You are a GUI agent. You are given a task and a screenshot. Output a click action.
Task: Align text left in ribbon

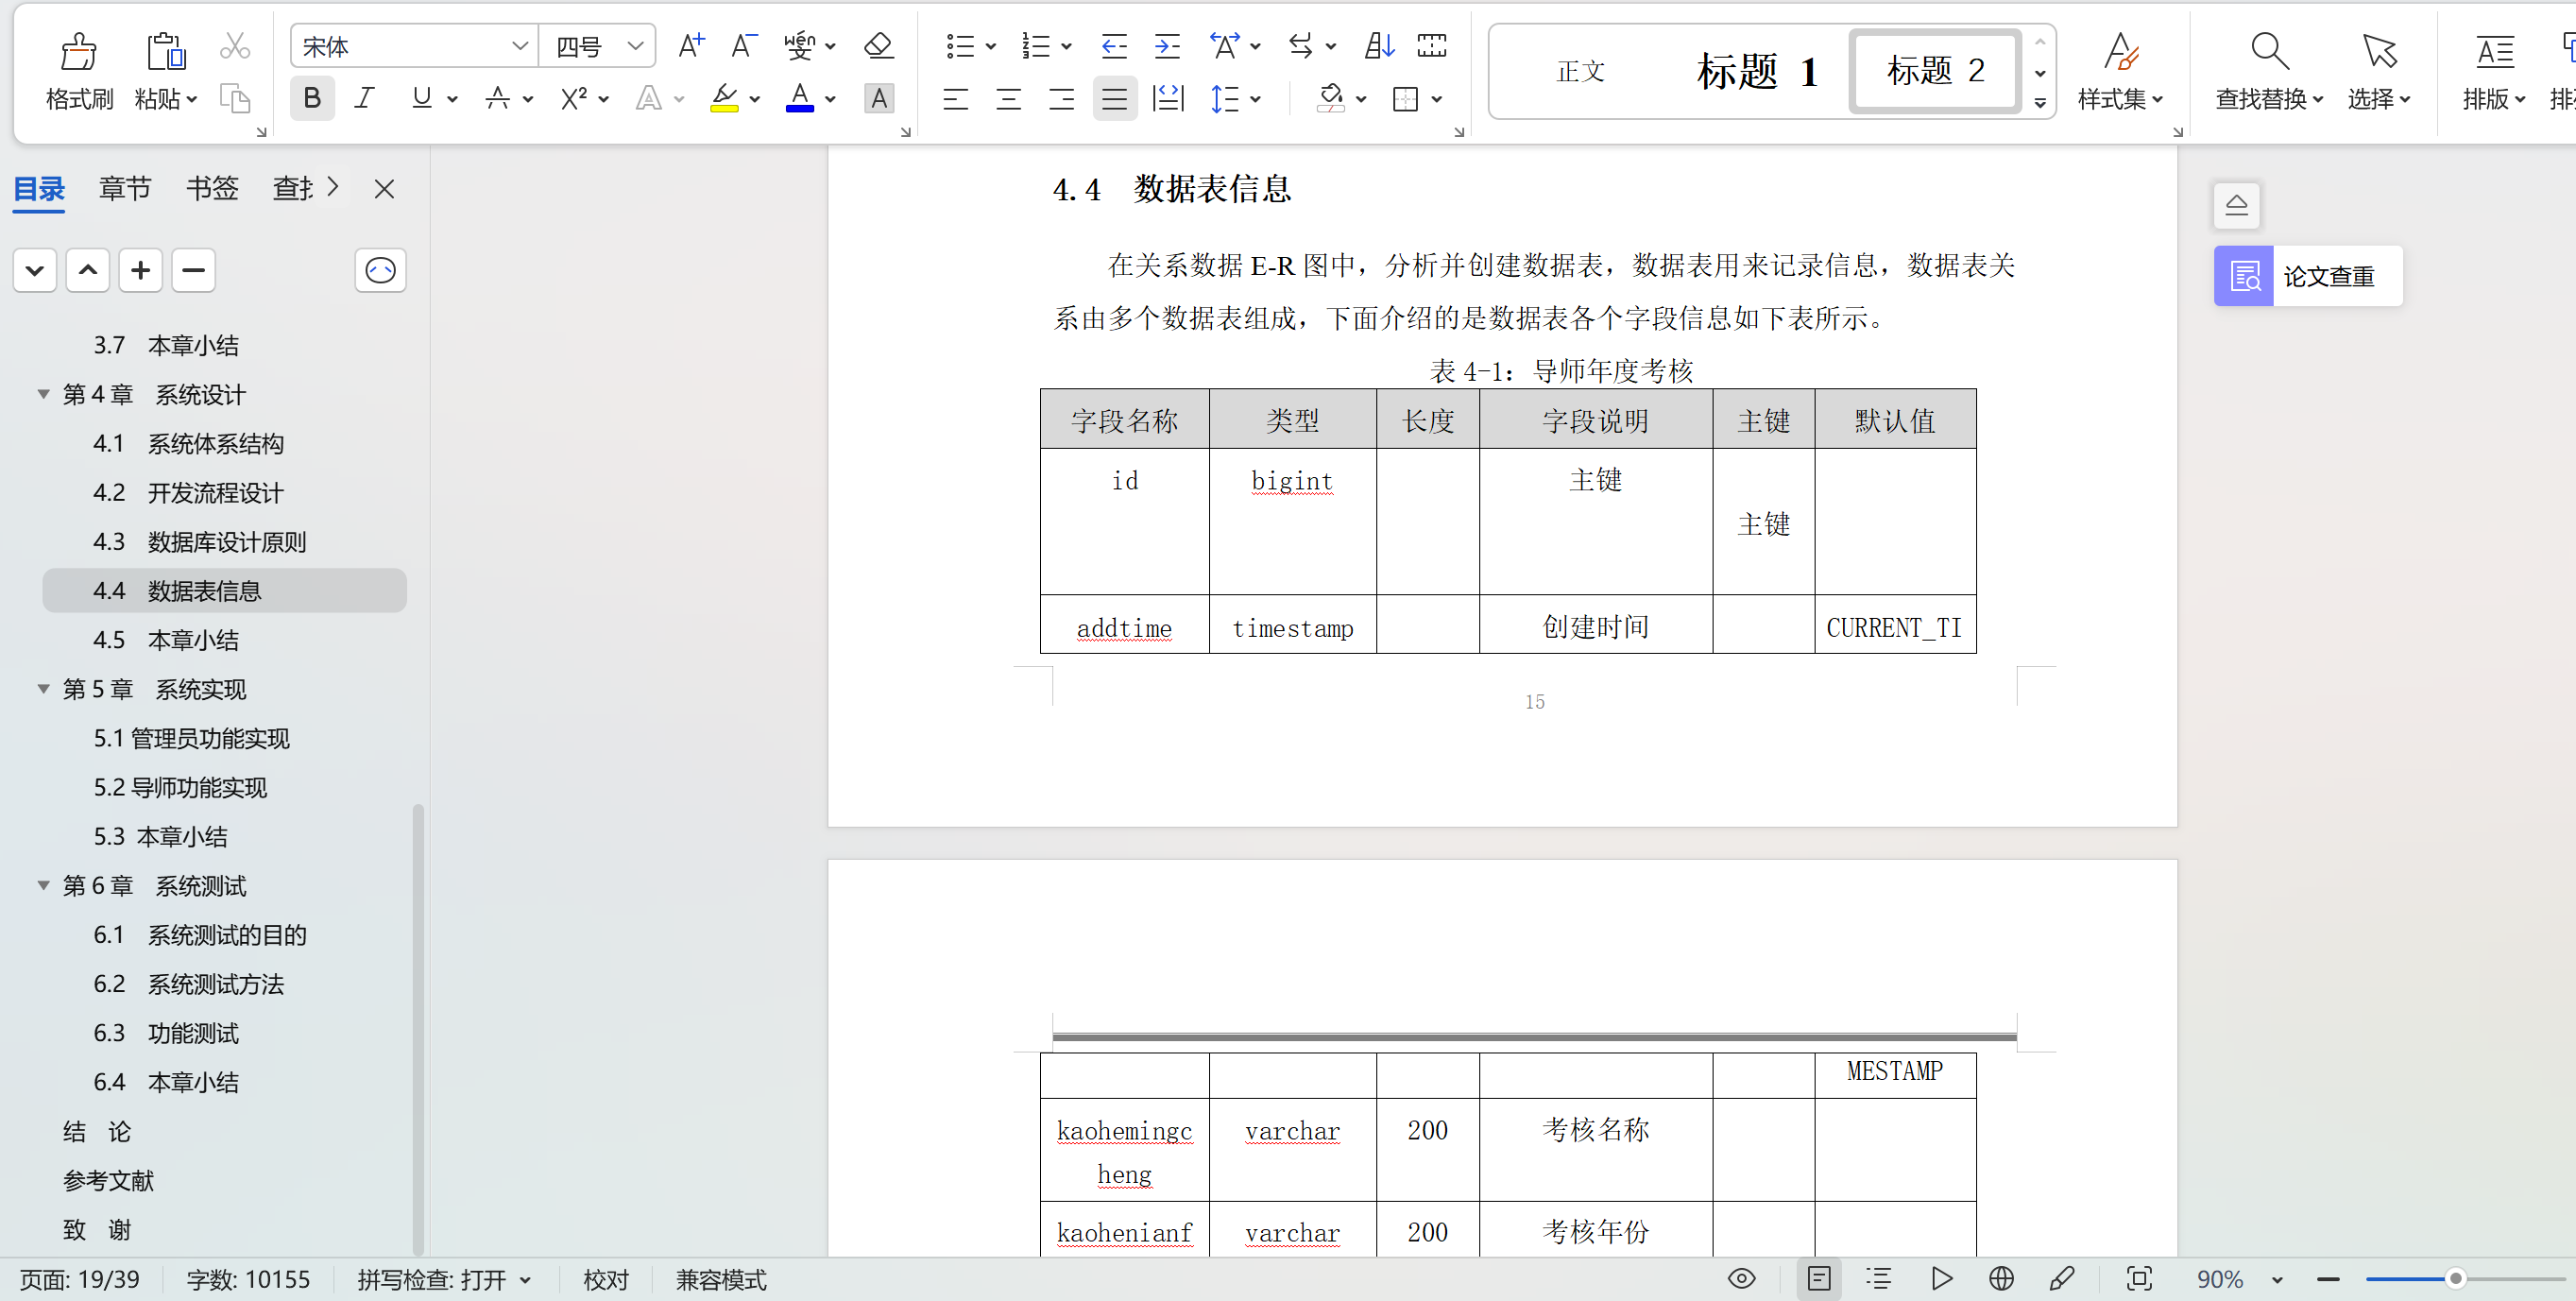956,98
